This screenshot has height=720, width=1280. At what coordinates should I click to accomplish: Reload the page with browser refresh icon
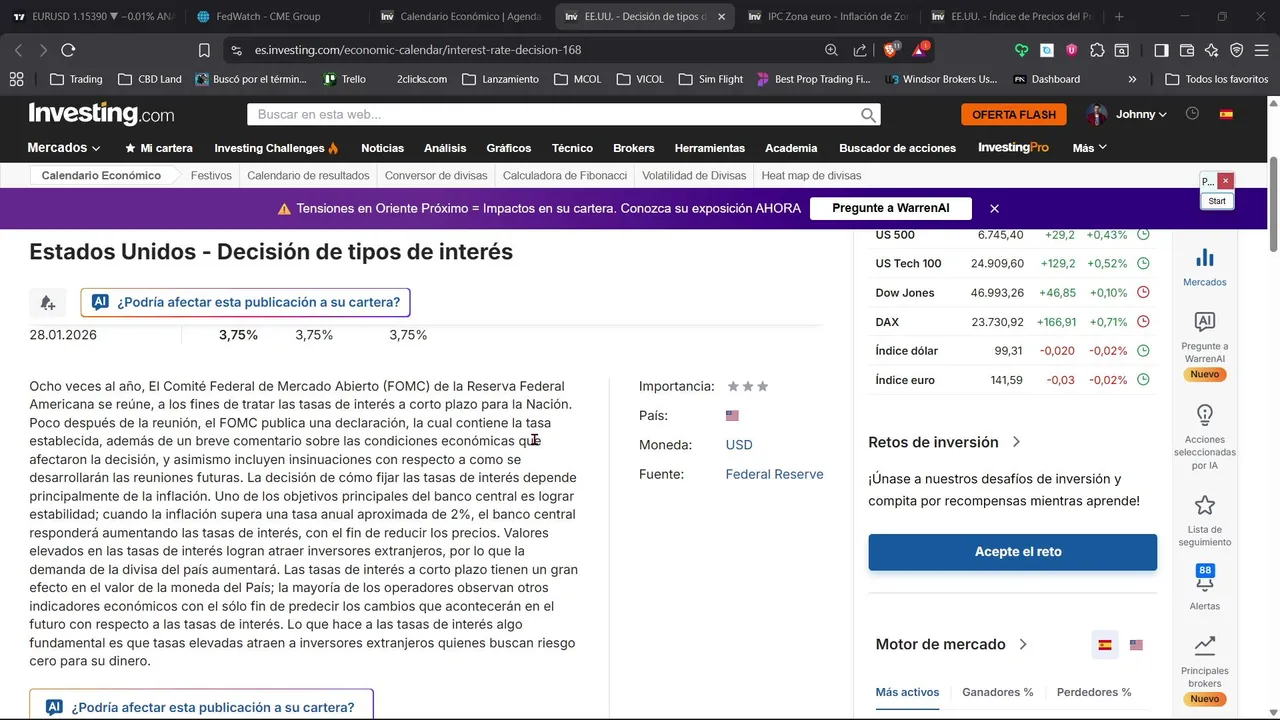point(68,50)
